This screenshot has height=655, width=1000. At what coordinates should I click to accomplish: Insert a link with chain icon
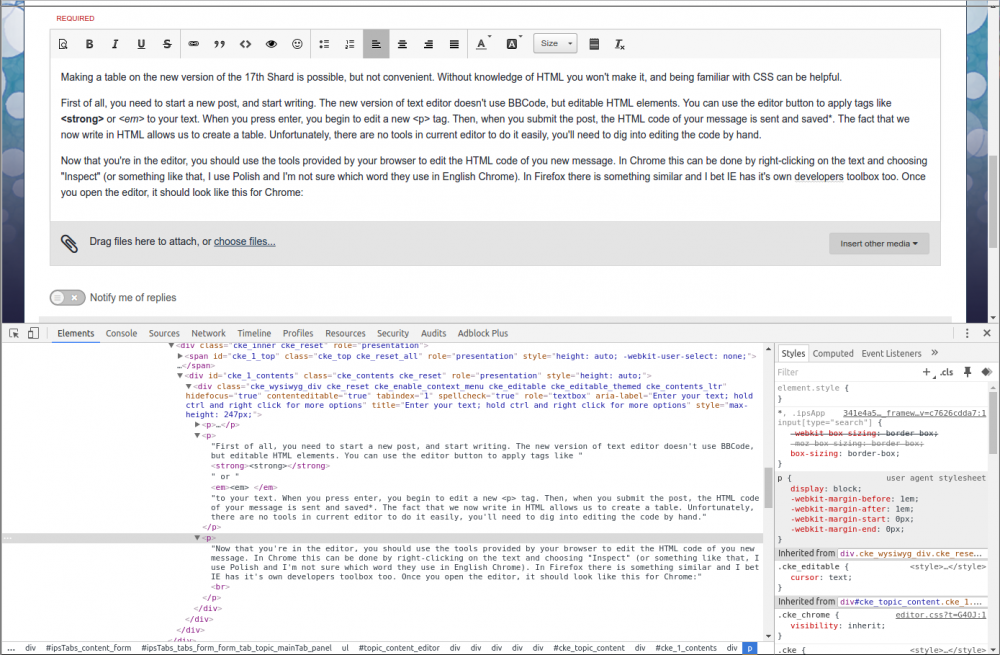tap(193, 44)
